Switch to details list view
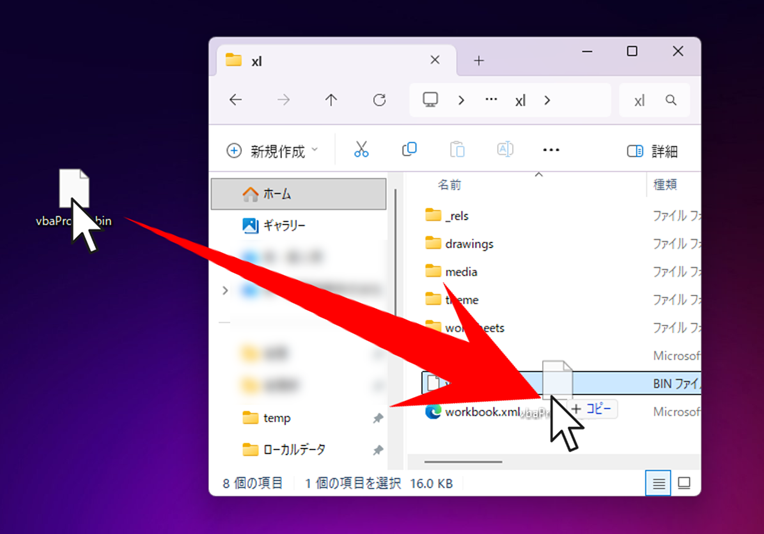764x534 pixels. click(658, 483)
